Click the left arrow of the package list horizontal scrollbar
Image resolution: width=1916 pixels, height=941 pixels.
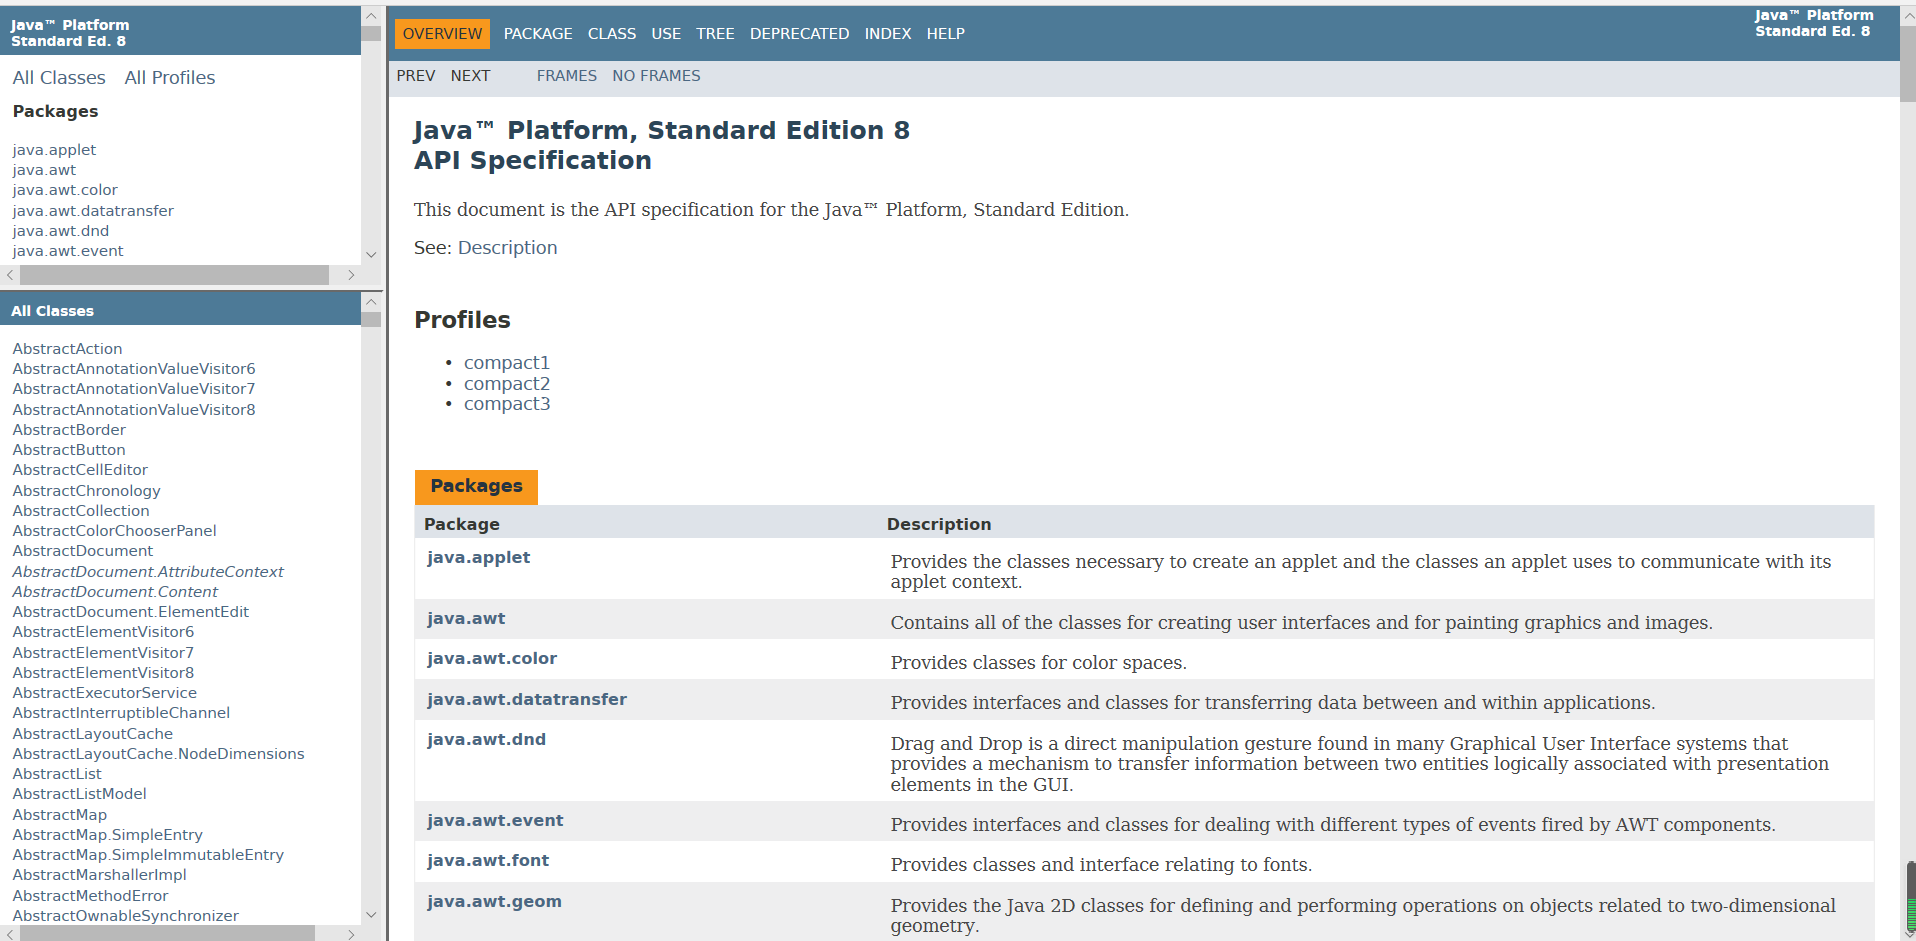click(x=10, y=275)
